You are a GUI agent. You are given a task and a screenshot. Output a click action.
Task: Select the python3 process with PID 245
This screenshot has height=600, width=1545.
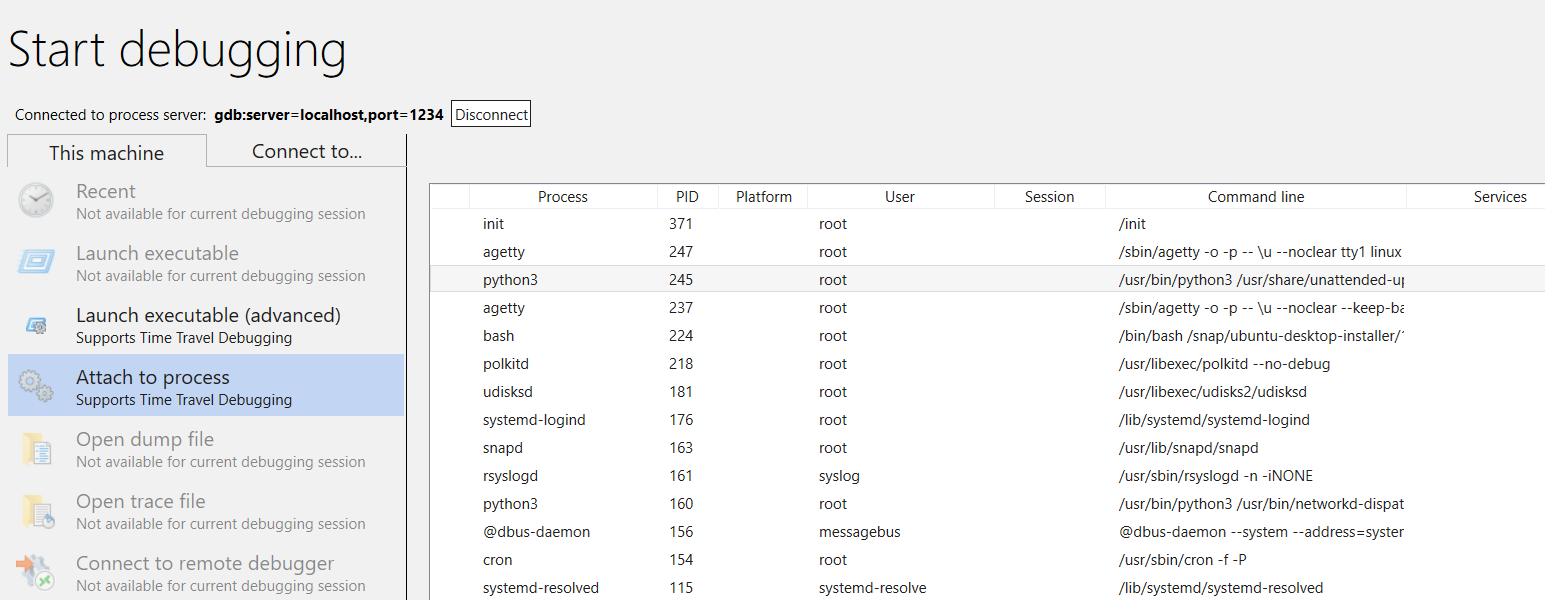point(700,279)
